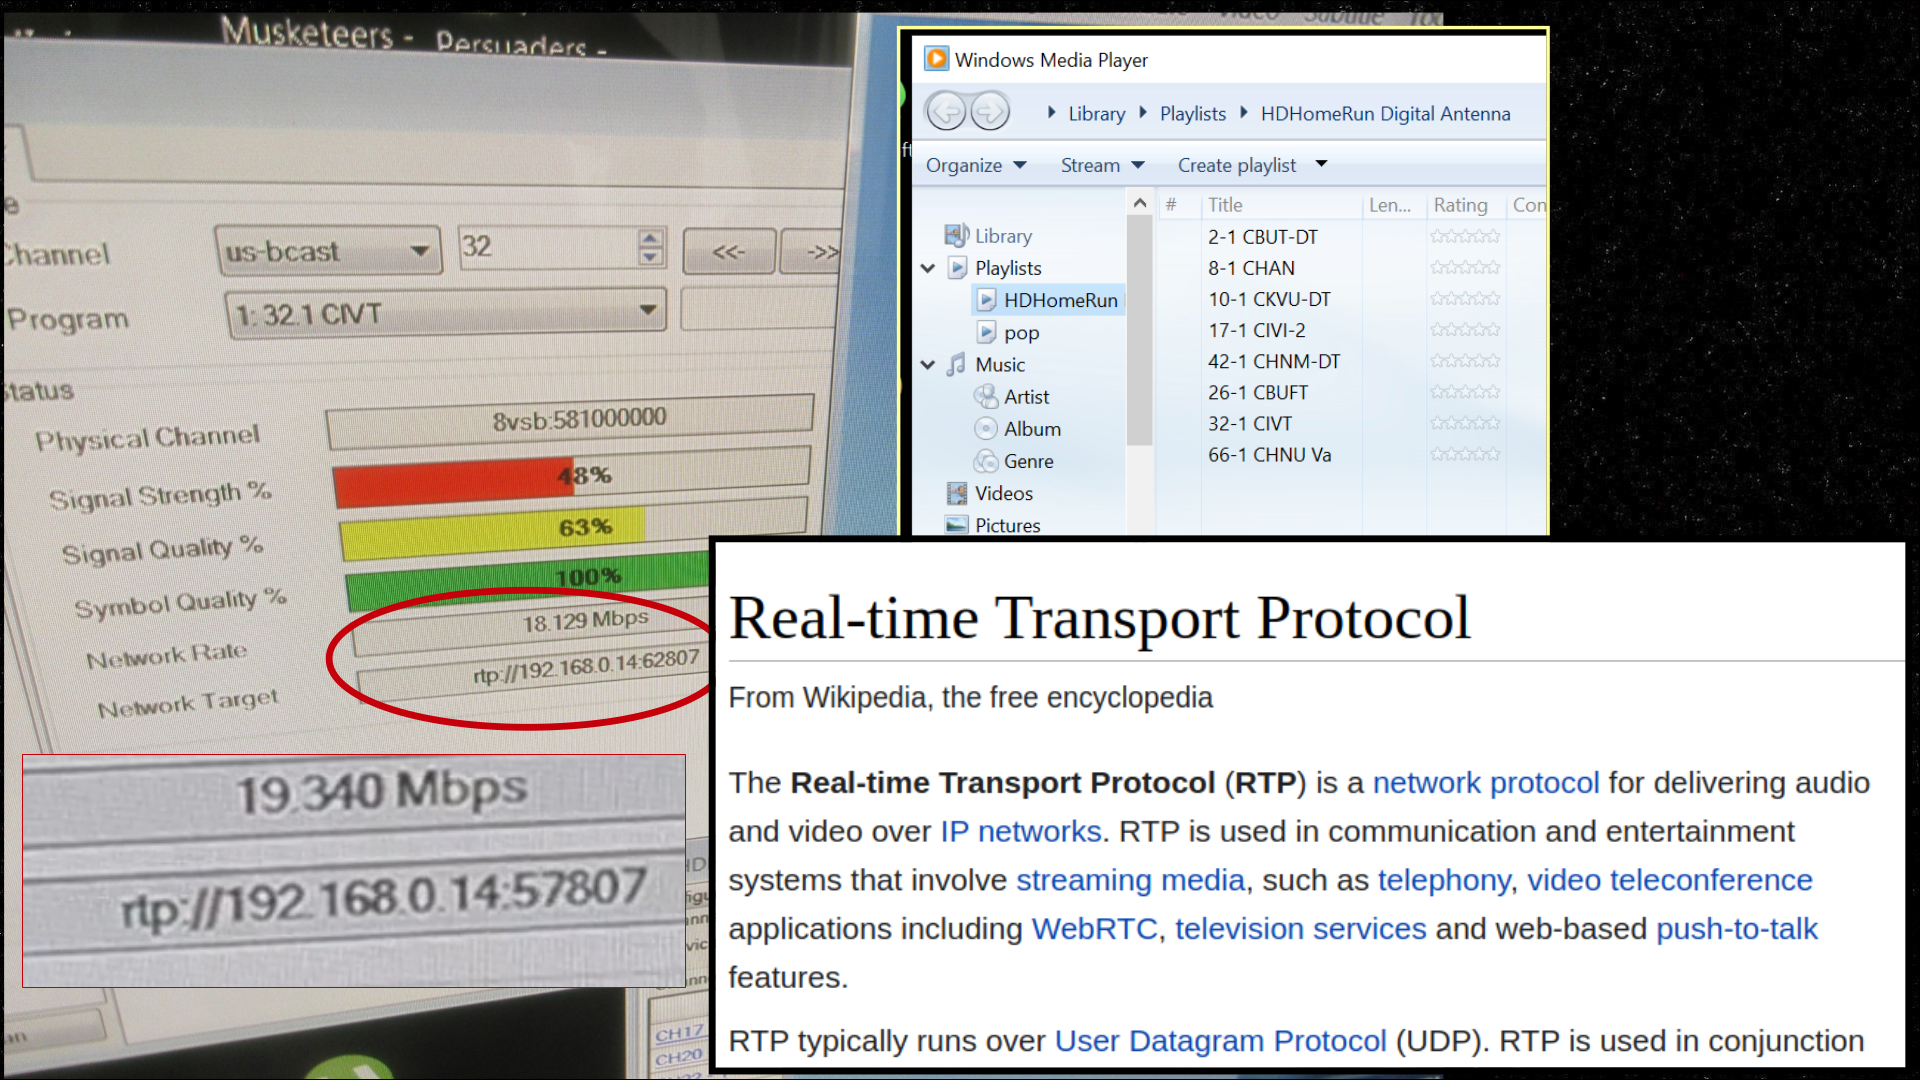Open the Genre category
This screenshot has width=1920, height=1080.
(1028, 461)
